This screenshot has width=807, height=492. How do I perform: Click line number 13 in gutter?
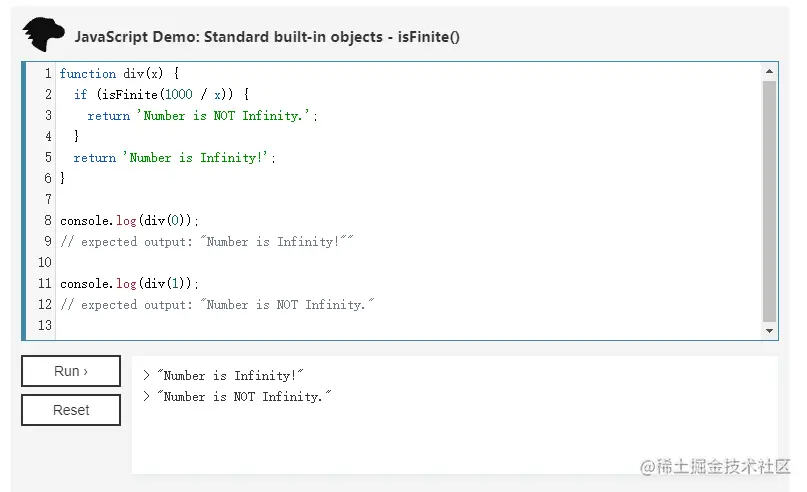point(44,326)
